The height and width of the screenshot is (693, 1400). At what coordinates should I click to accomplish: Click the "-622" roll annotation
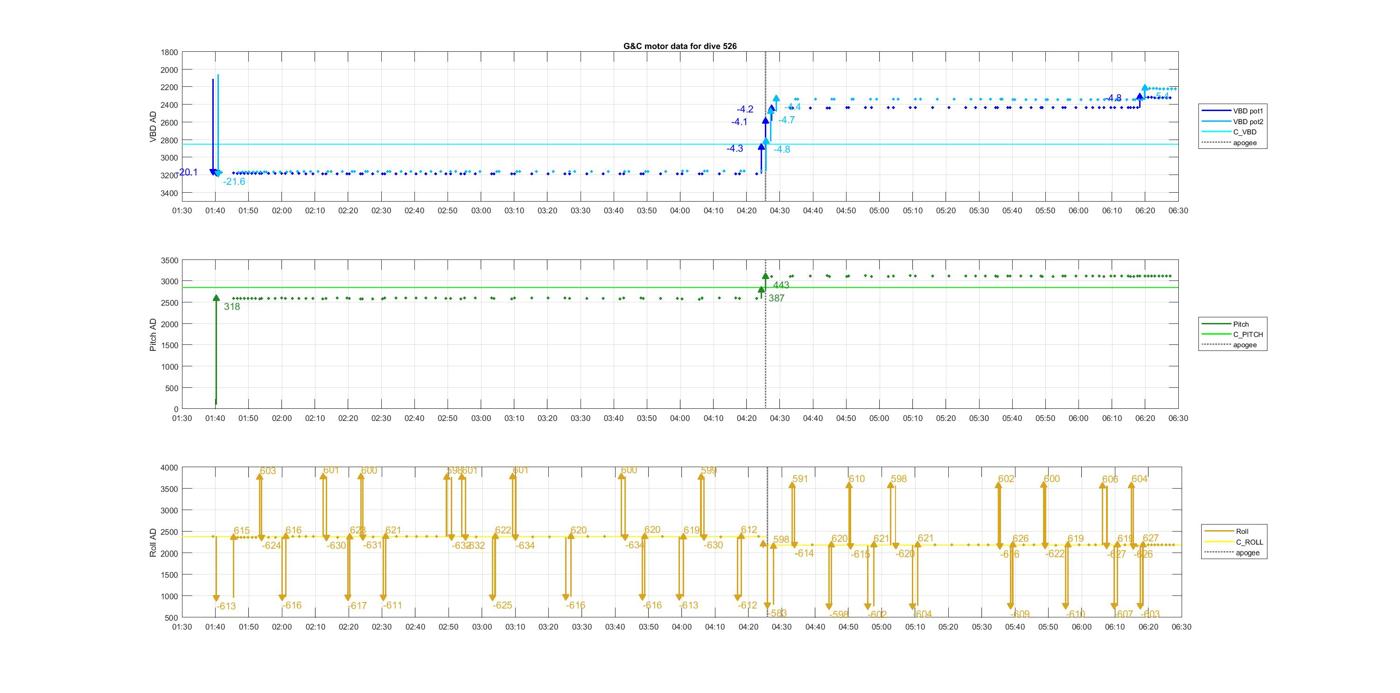point(1055,553)
